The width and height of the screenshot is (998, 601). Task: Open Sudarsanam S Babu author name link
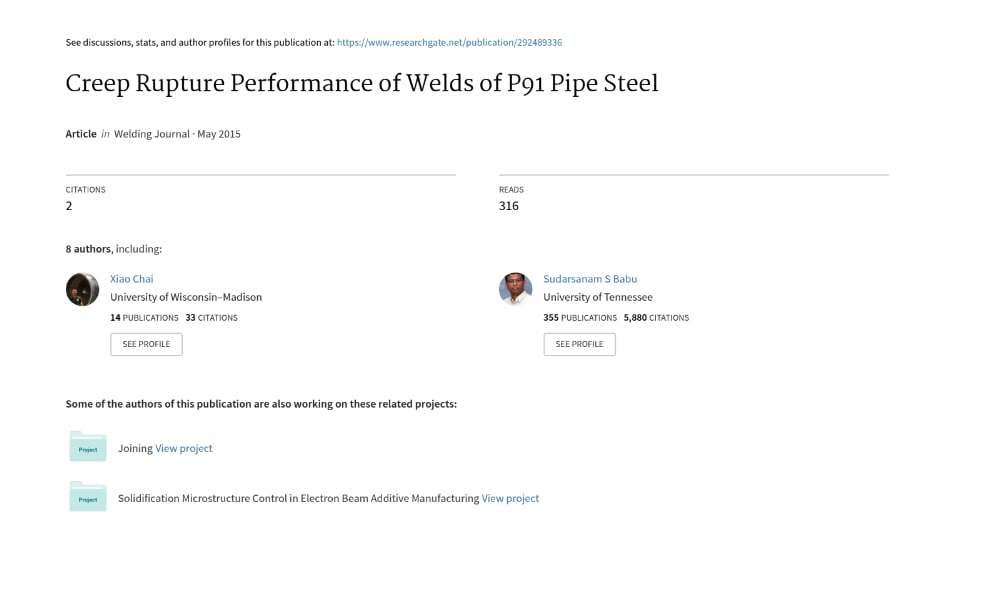point(590,279)
